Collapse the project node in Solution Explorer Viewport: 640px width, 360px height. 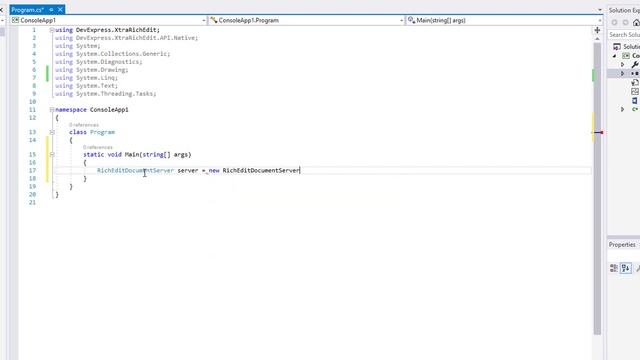point(614,56)
